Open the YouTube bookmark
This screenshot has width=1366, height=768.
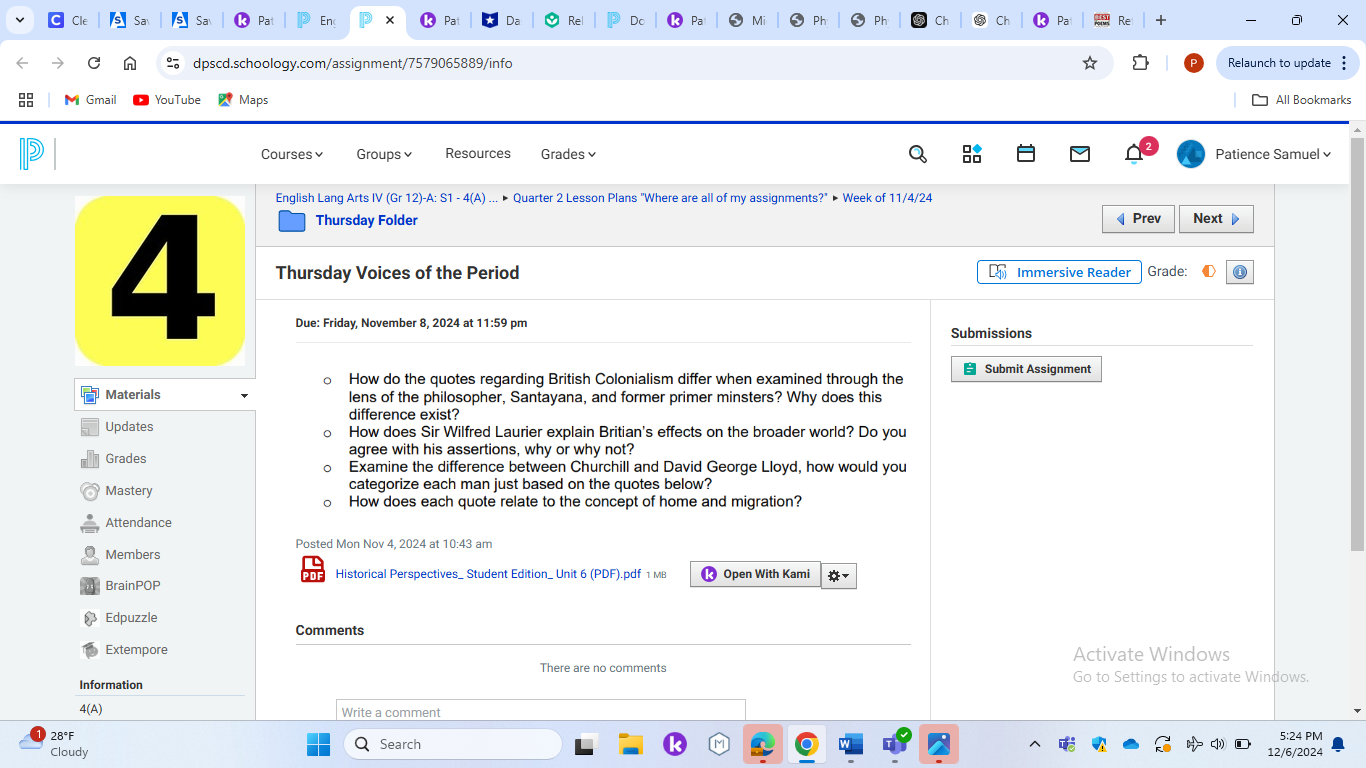coord(167,100)
